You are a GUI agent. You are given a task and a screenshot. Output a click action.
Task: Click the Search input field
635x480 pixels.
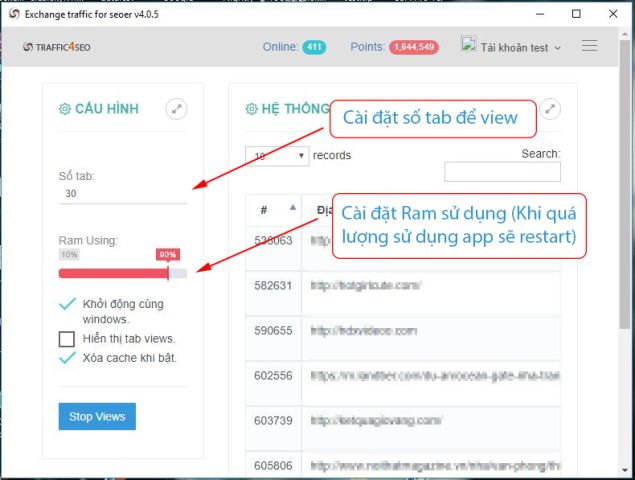(502, 172)
